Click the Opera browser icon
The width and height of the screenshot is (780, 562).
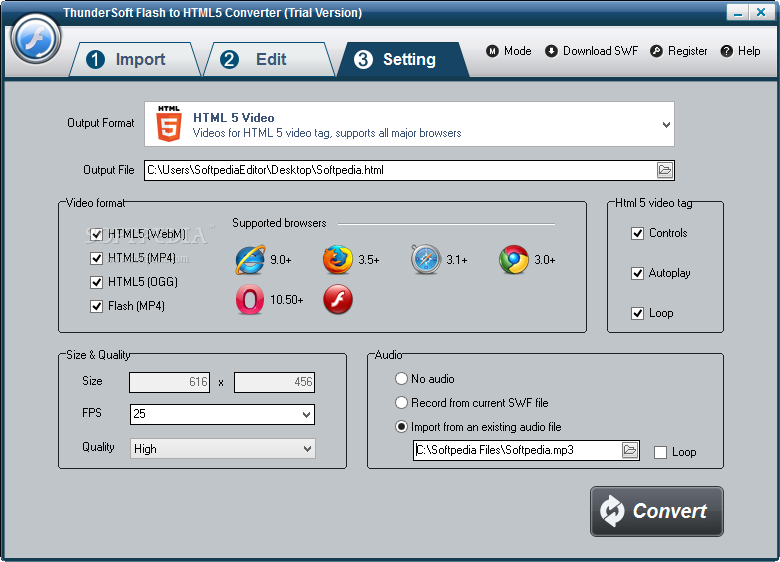[x=250, y=299]
